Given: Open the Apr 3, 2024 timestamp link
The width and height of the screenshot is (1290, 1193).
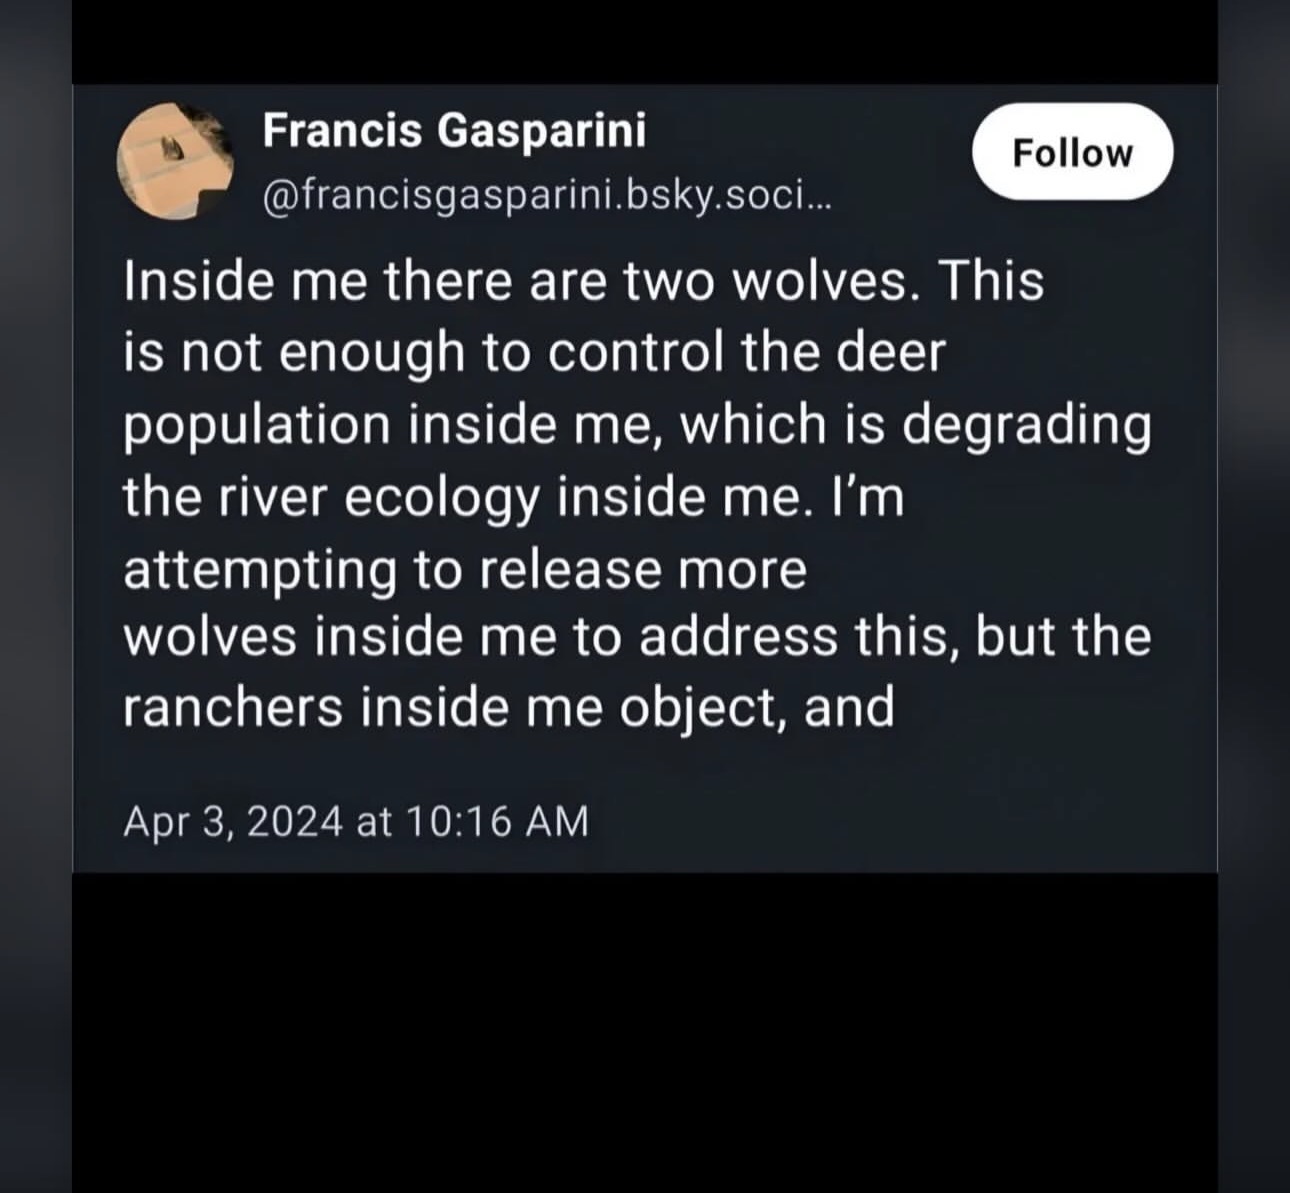Looking at the screenshot, I should (x=356, y=821).
